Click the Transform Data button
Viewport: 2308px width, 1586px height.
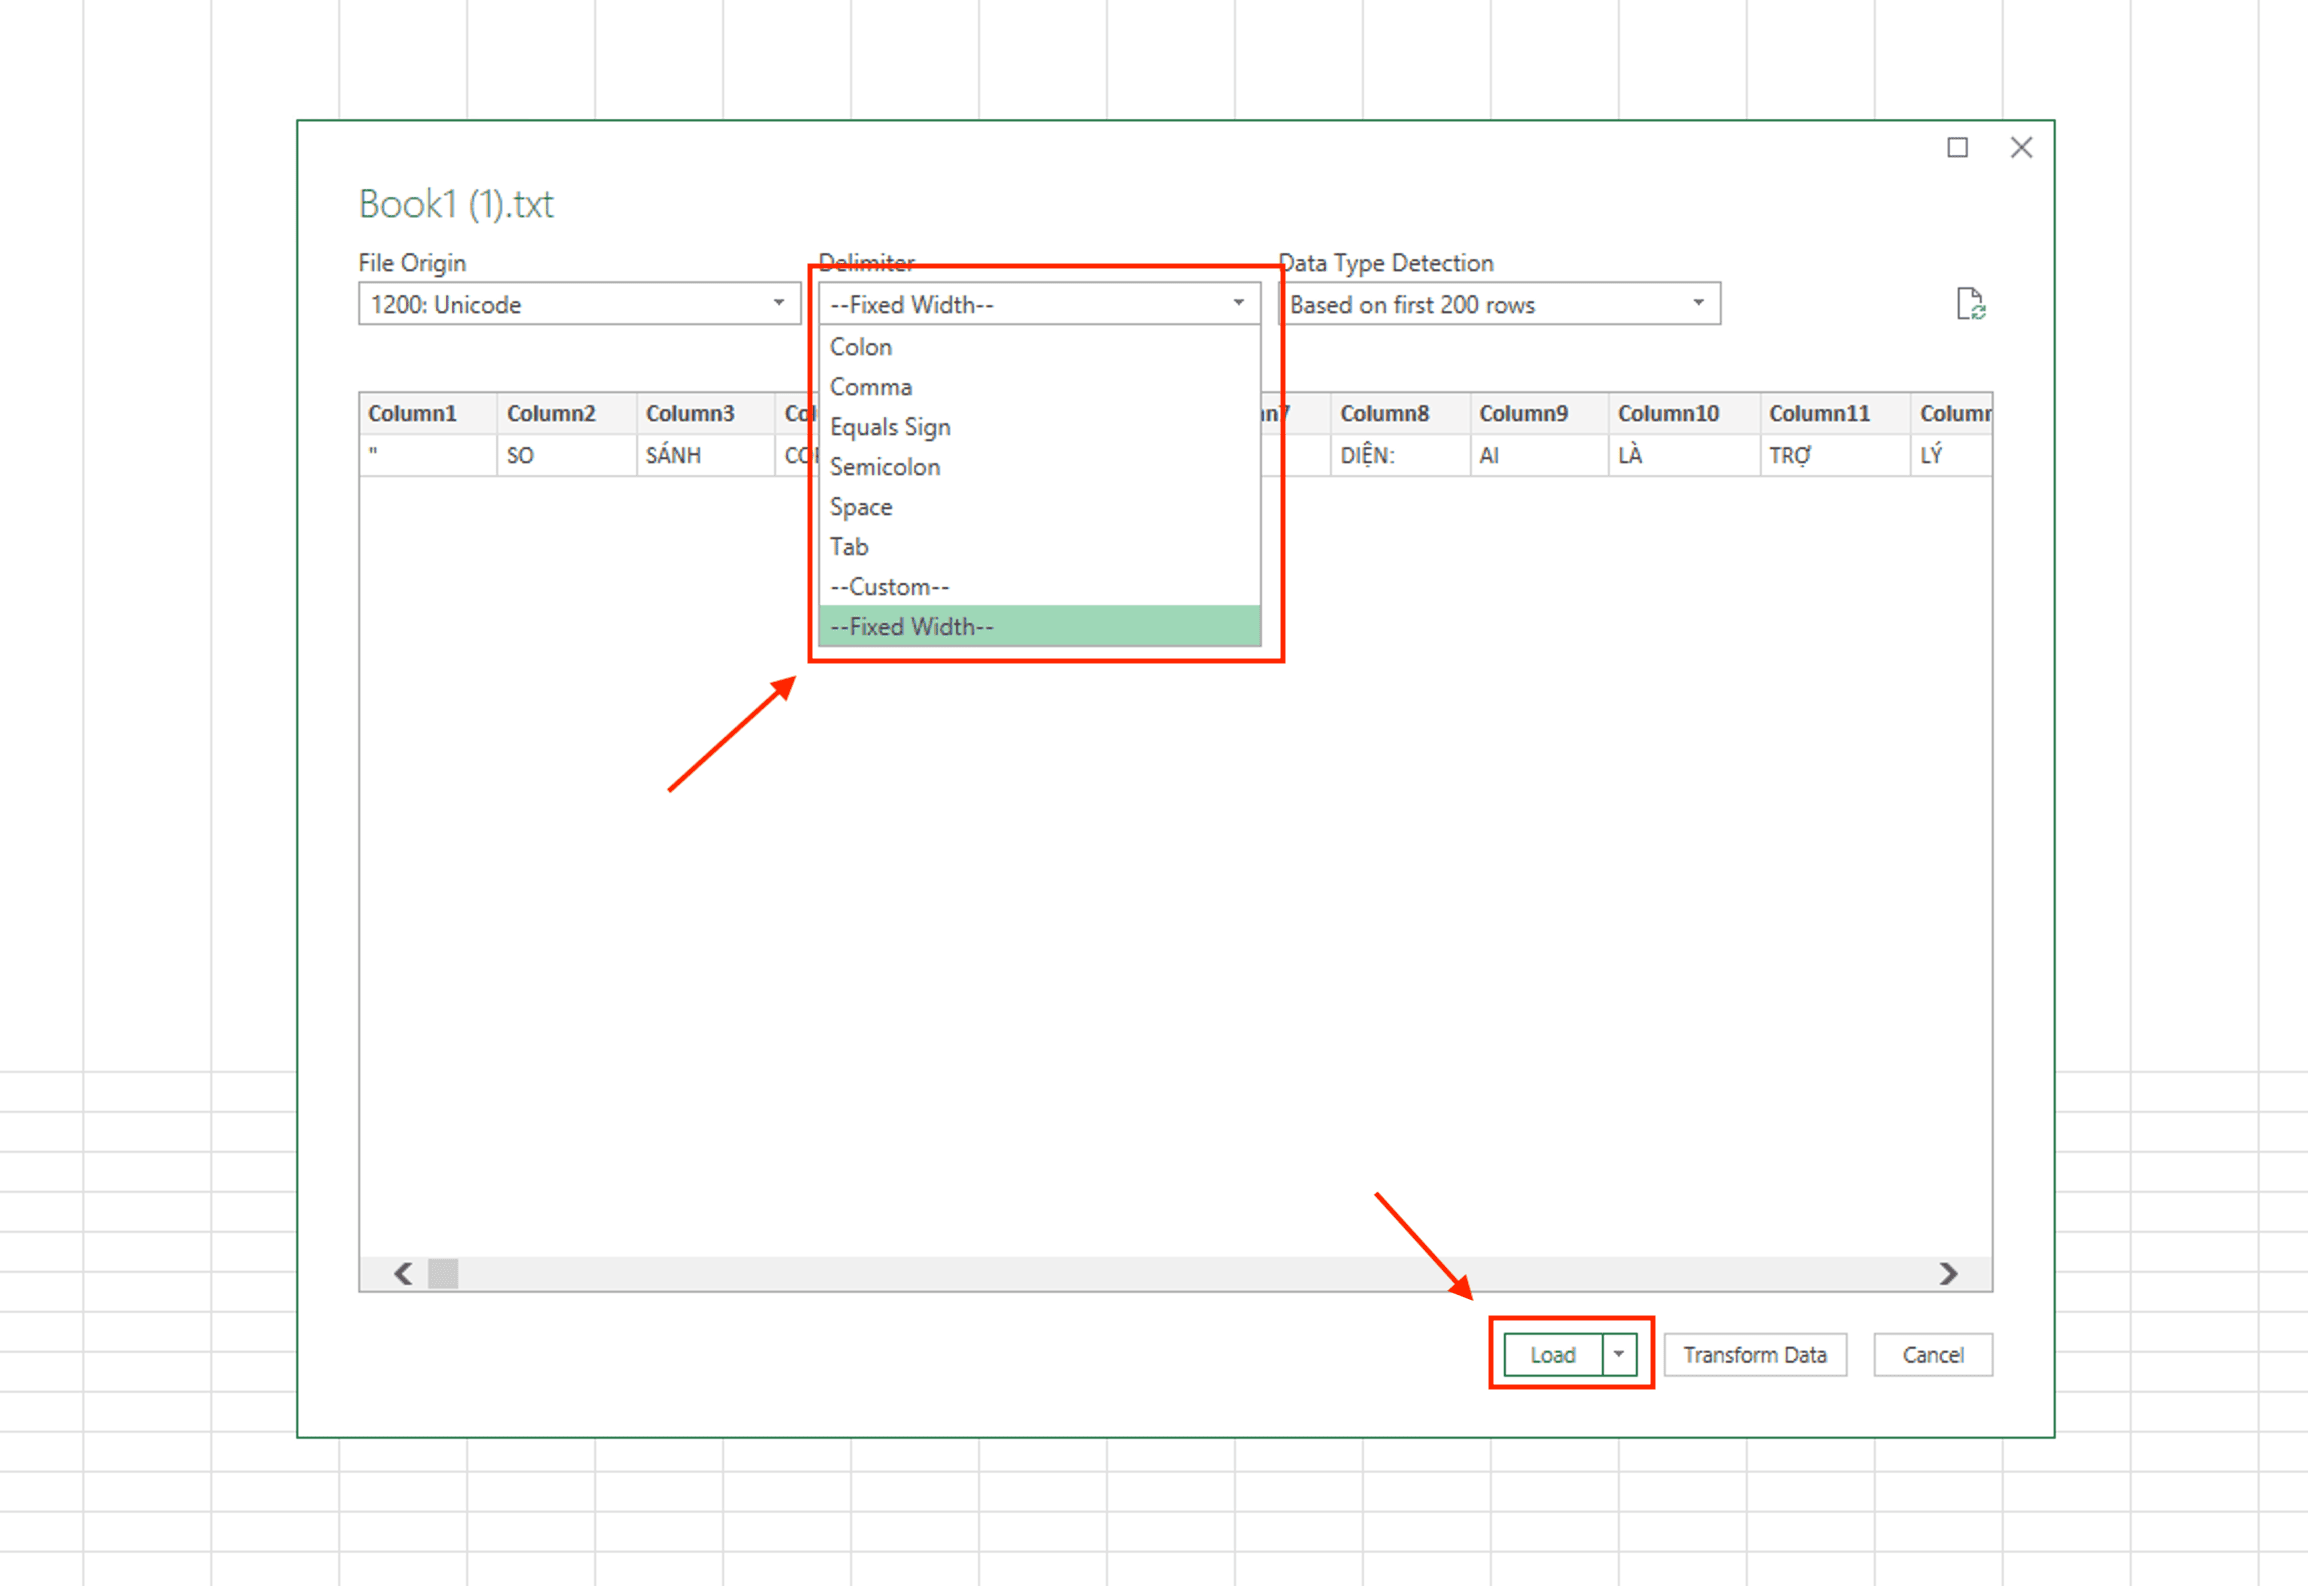pos(1754,1354)
